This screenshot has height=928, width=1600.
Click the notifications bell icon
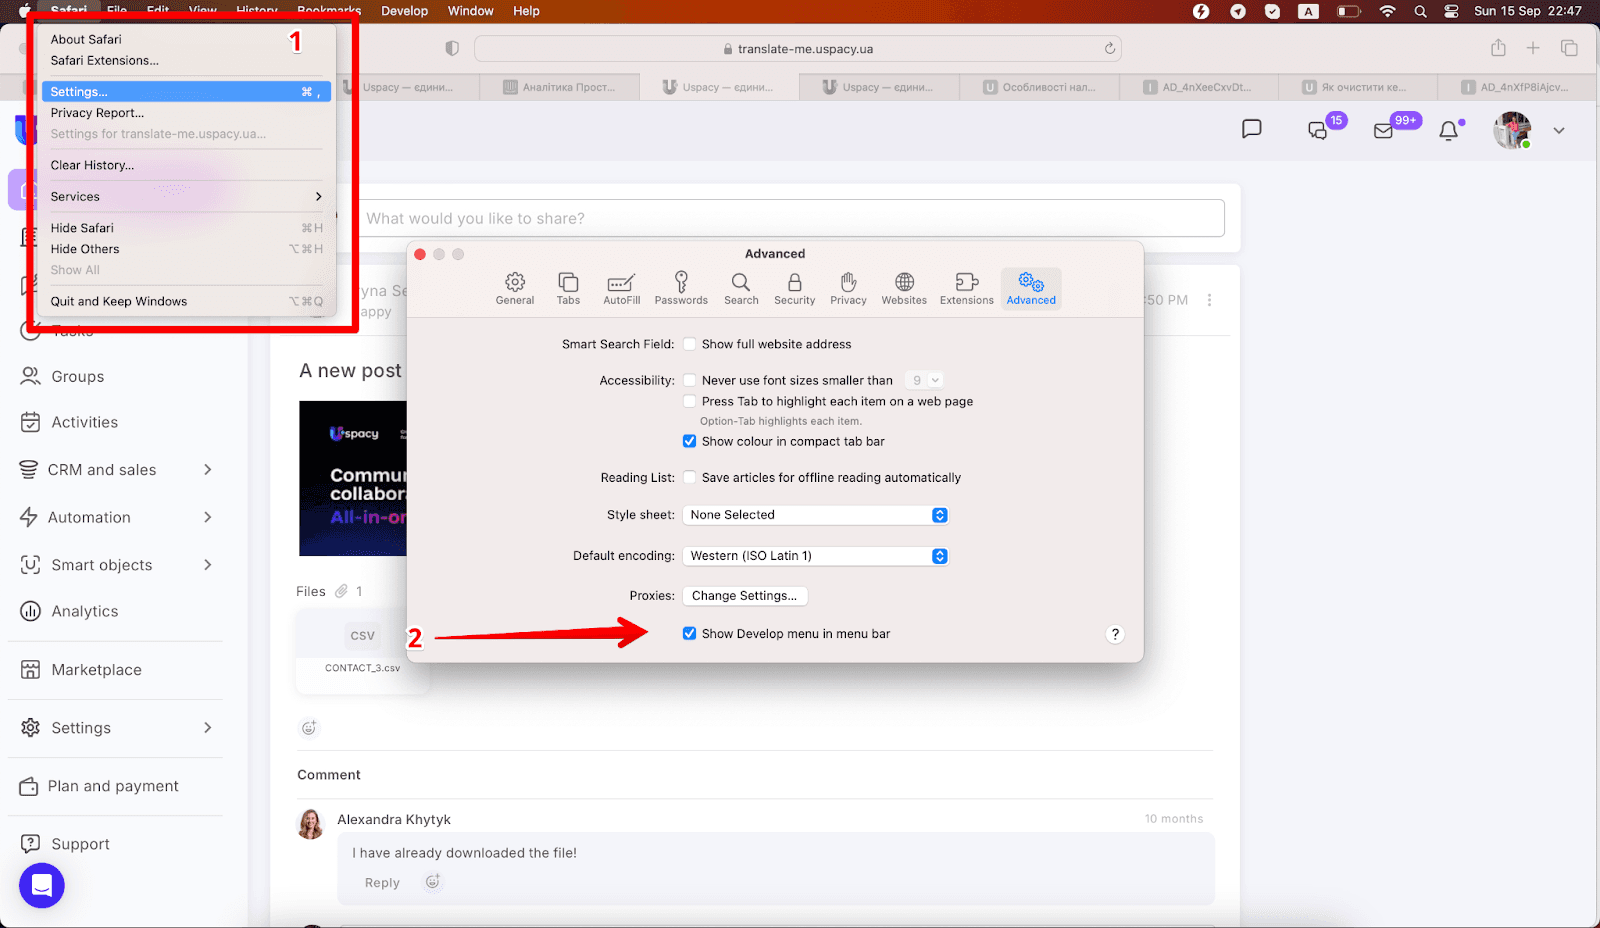pyautogui.click(x=1448, y=131)
